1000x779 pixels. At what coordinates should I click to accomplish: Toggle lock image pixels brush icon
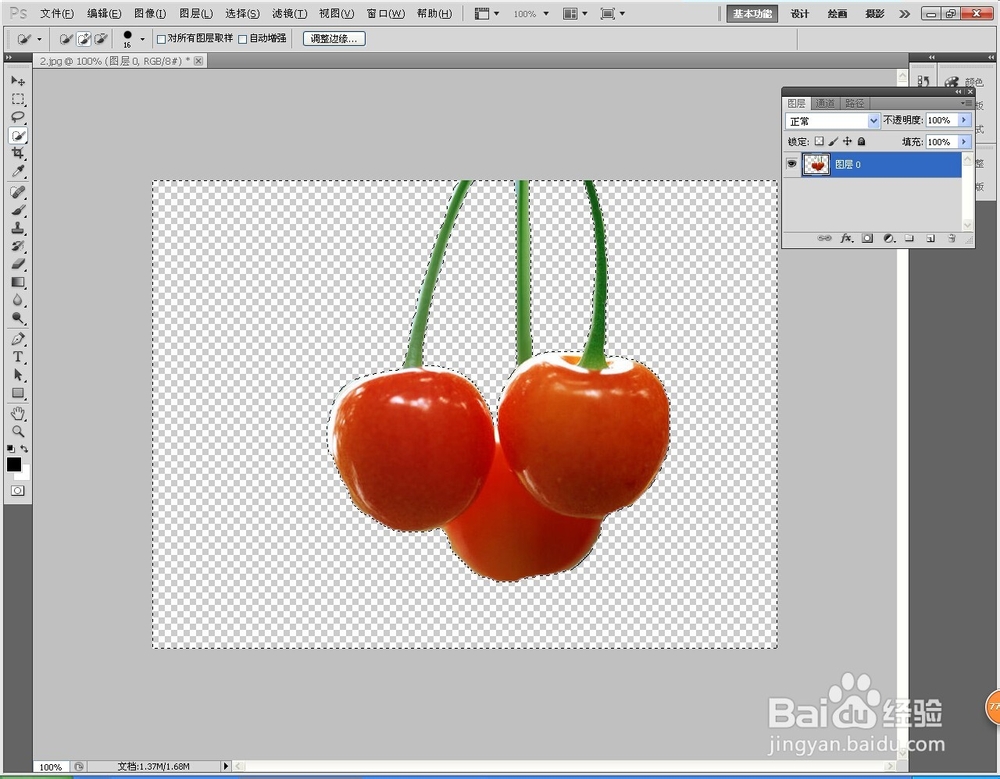(x=833, y=141)
